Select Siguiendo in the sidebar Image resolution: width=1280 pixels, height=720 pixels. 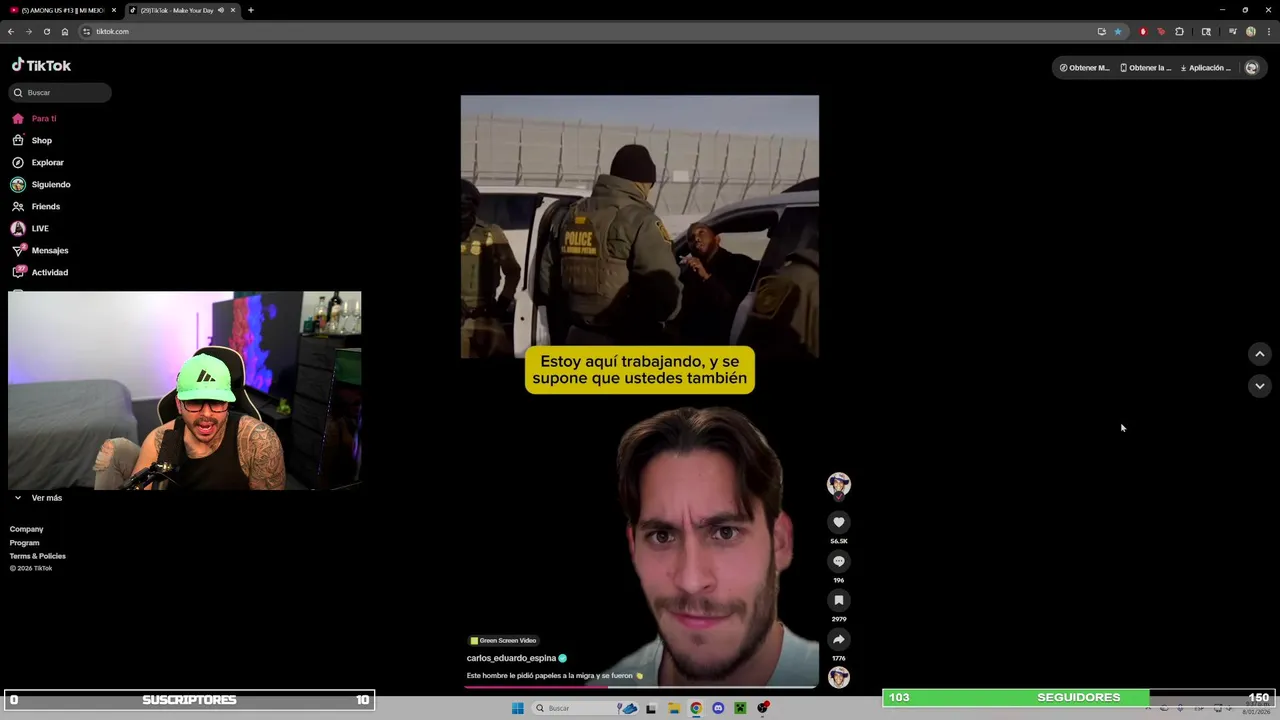pyautogui.click(x=51, y=184)
